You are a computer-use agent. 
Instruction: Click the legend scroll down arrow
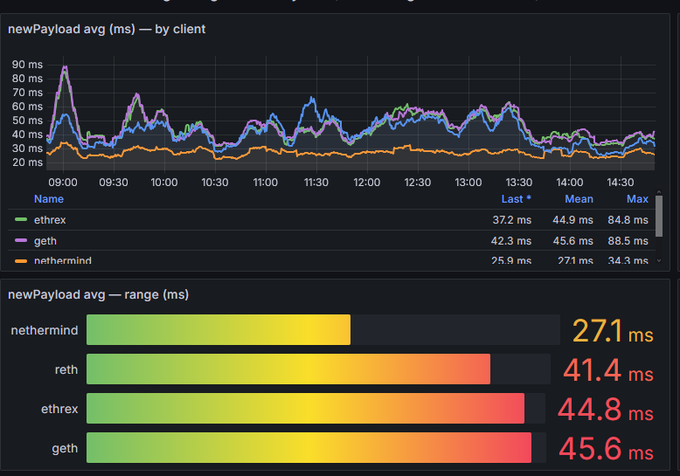(x=659, y=261)
